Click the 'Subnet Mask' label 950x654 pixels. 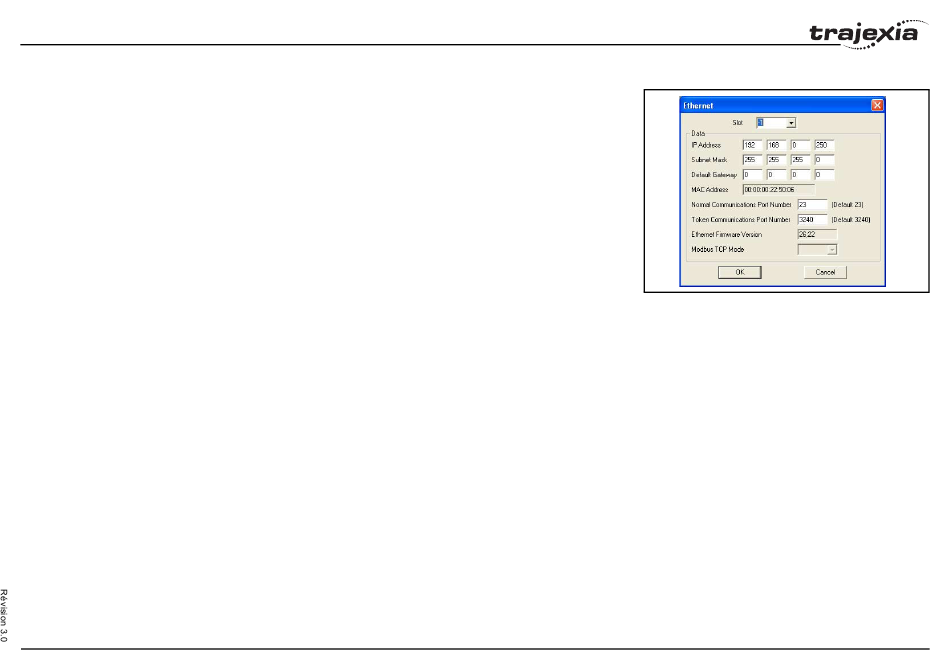click(x=709, y=160)
